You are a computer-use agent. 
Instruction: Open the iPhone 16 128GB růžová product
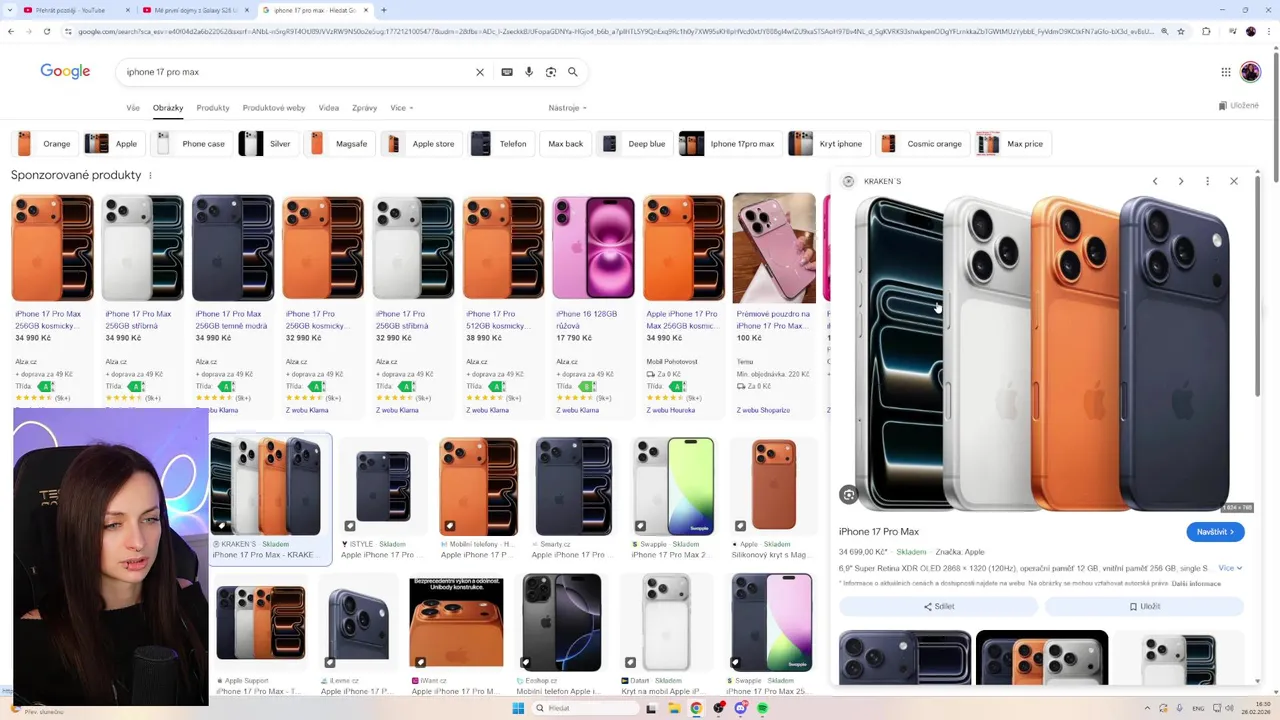click(x=593, y=300)
